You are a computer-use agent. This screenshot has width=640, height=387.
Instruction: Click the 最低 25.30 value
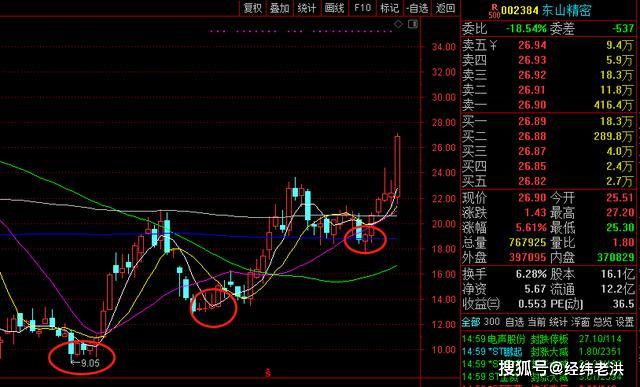coord(620,227)
